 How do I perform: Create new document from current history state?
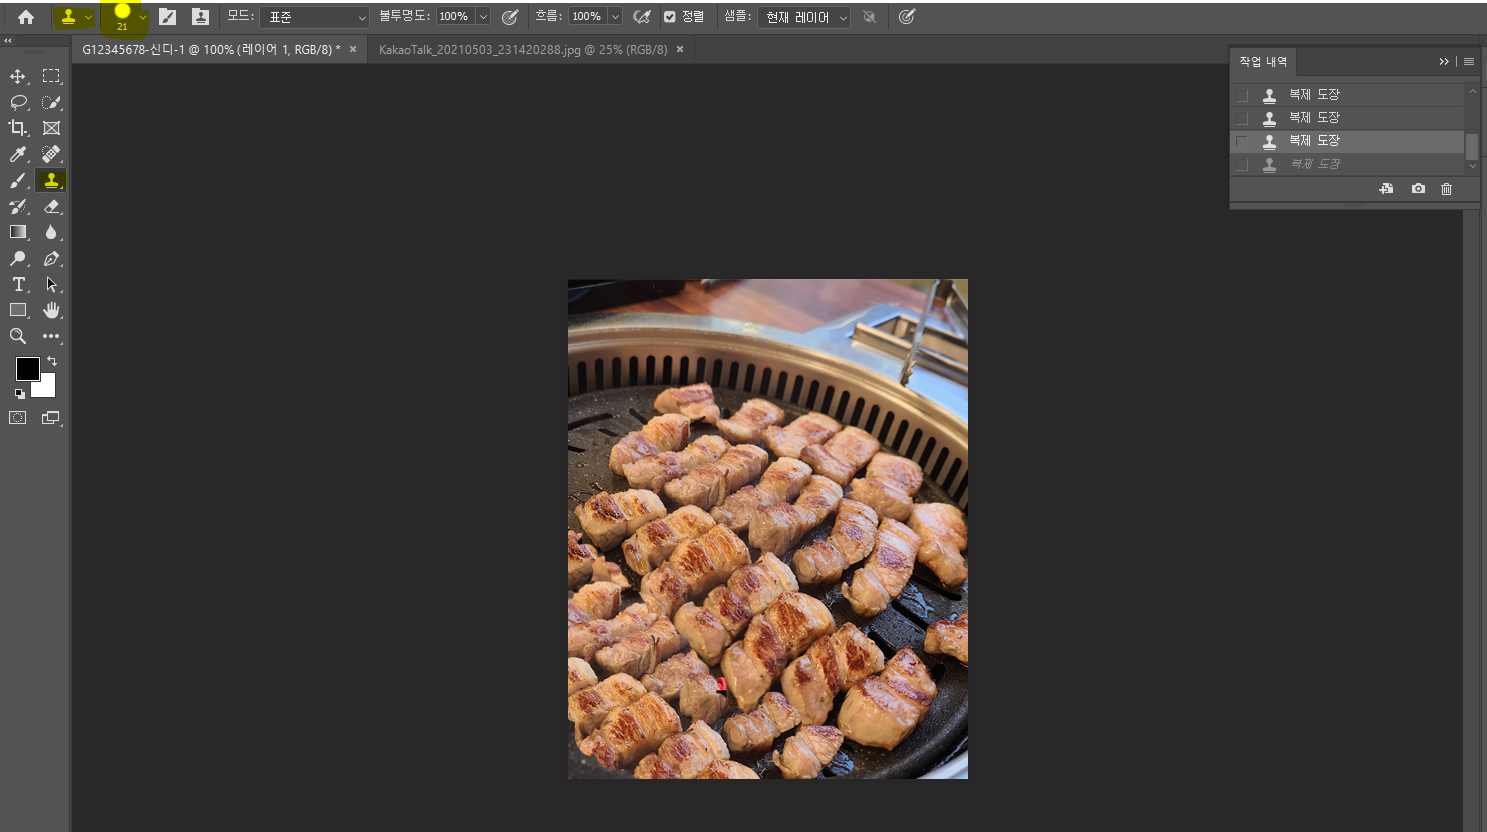(1386, 188)
